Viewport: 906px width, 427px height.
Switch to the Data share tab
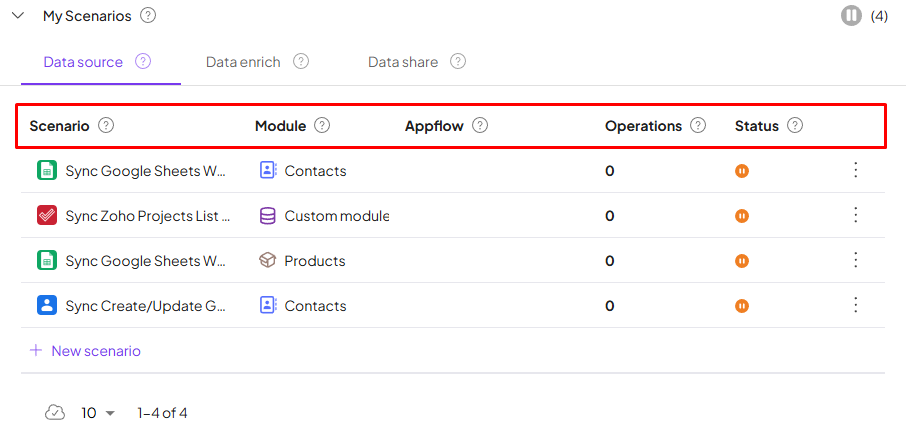click(x=403, y=62)
